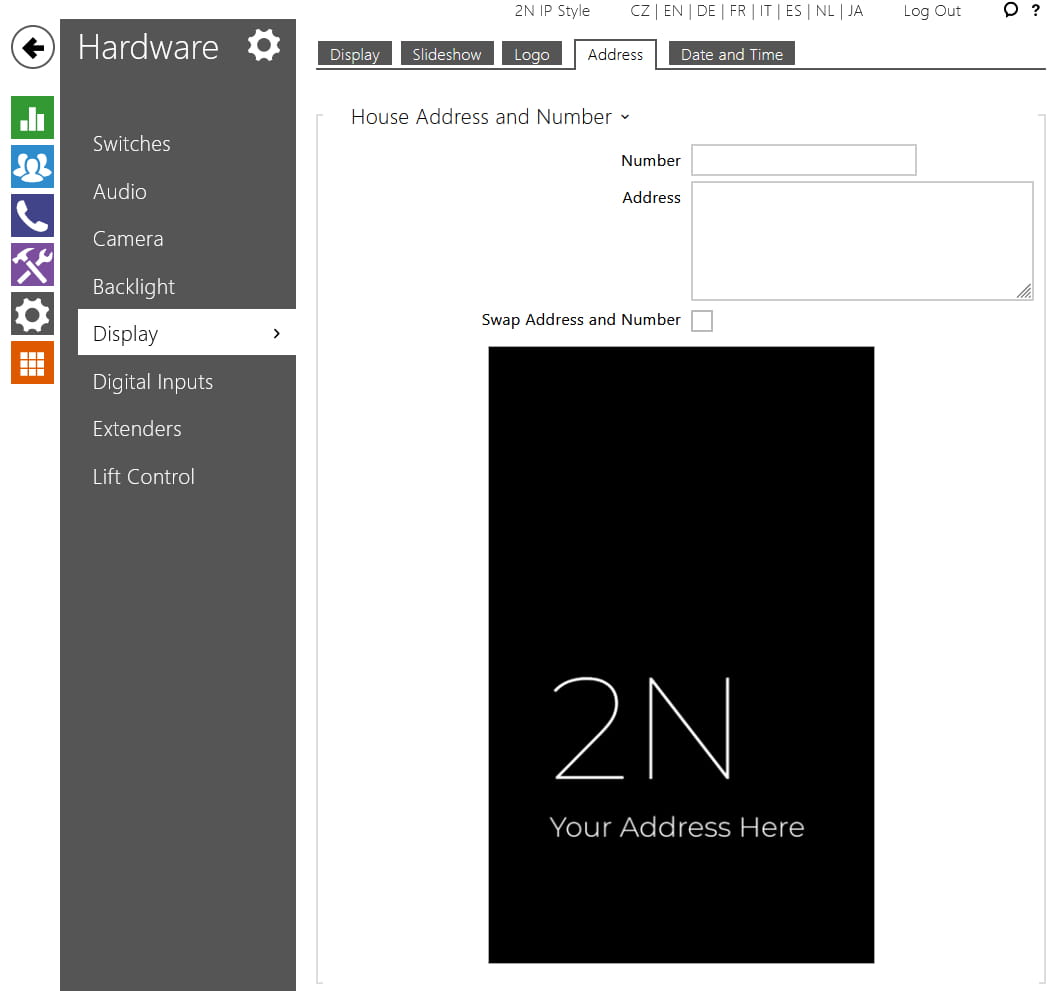Viewport: 1055px width, 991px height.
Task: Switch to the Slideshow tab
Action: (447, 54)
